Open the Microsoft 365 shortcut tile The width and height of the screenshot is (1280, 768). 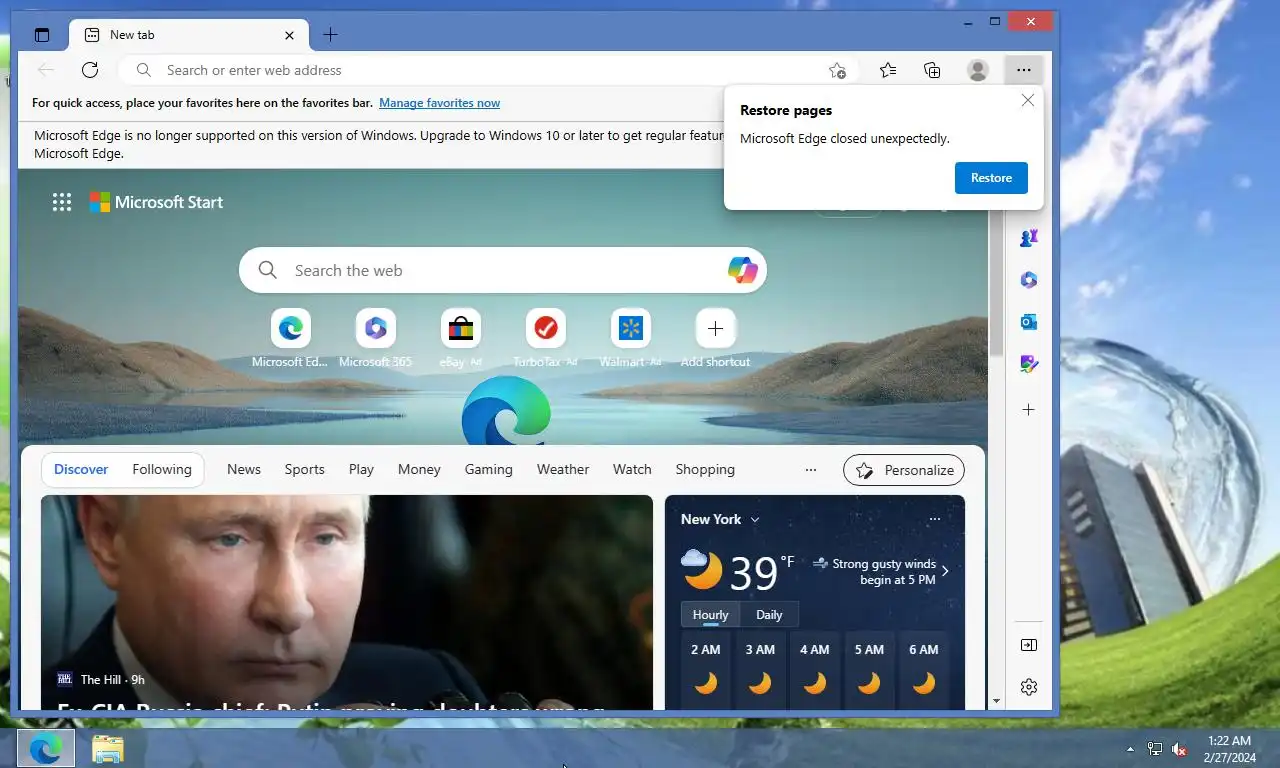click(x=375, y=338)
